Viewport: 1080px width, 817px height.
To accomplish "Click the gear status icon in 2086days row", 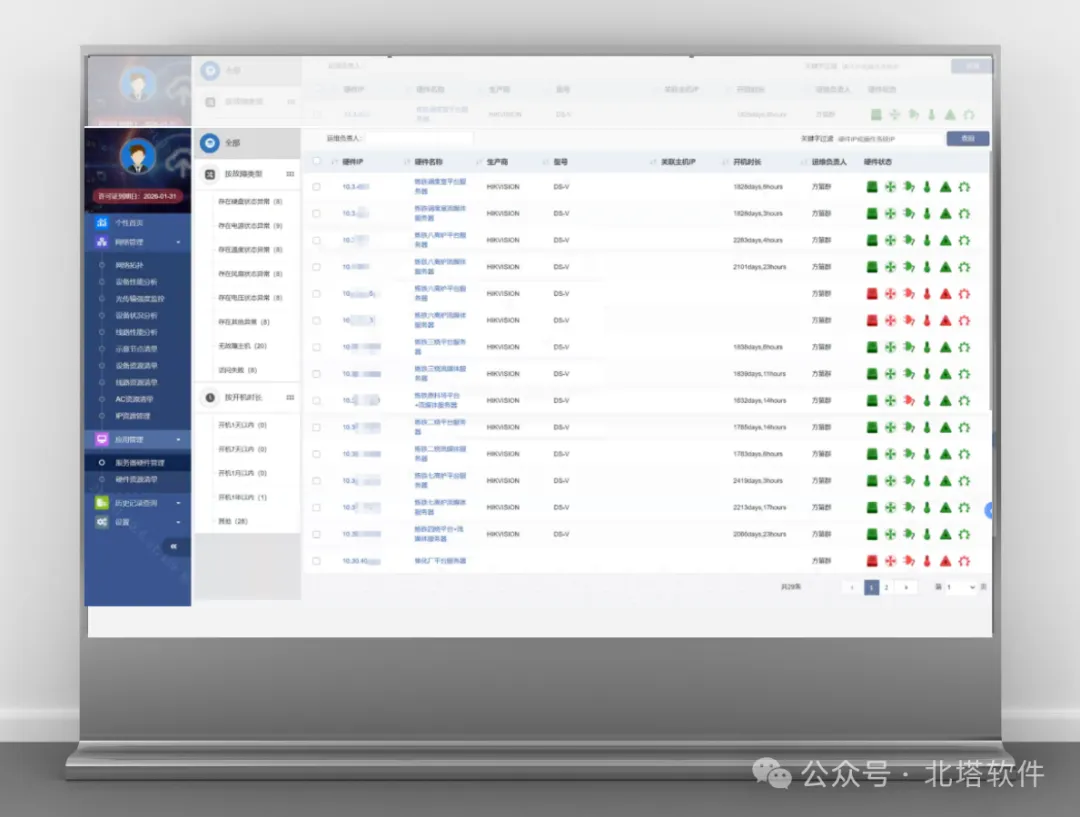I will pos(964,535).
